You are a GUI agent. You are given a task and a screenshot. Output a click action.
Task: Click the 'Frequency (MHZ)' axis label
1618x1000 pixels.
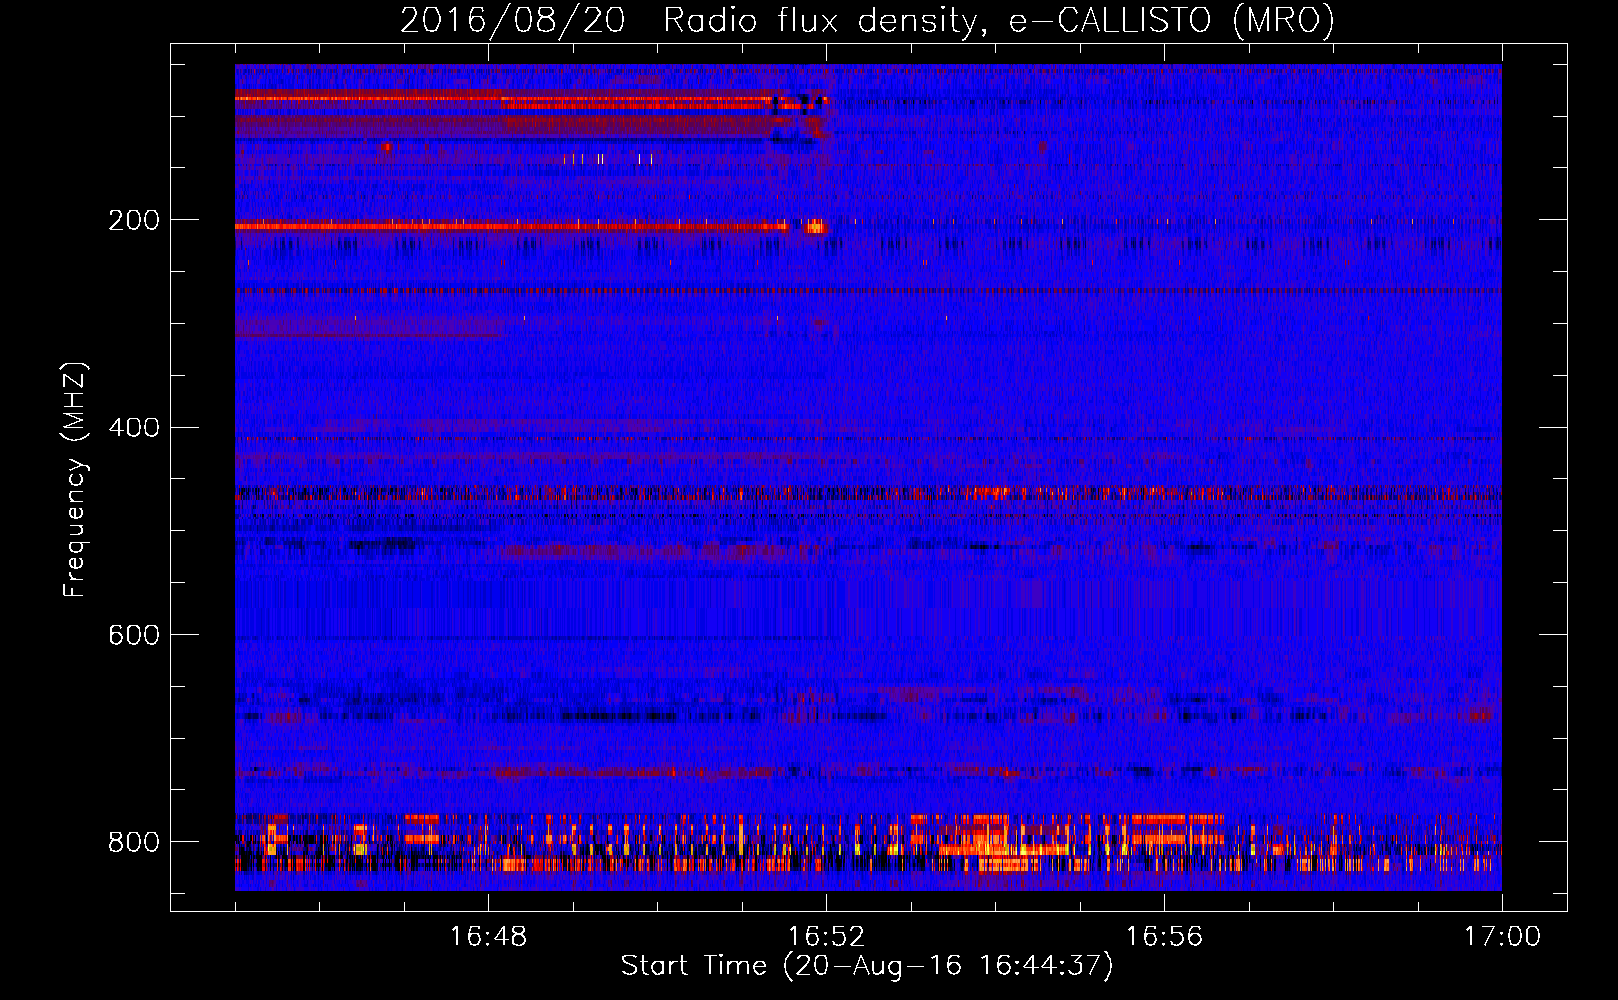75,479
